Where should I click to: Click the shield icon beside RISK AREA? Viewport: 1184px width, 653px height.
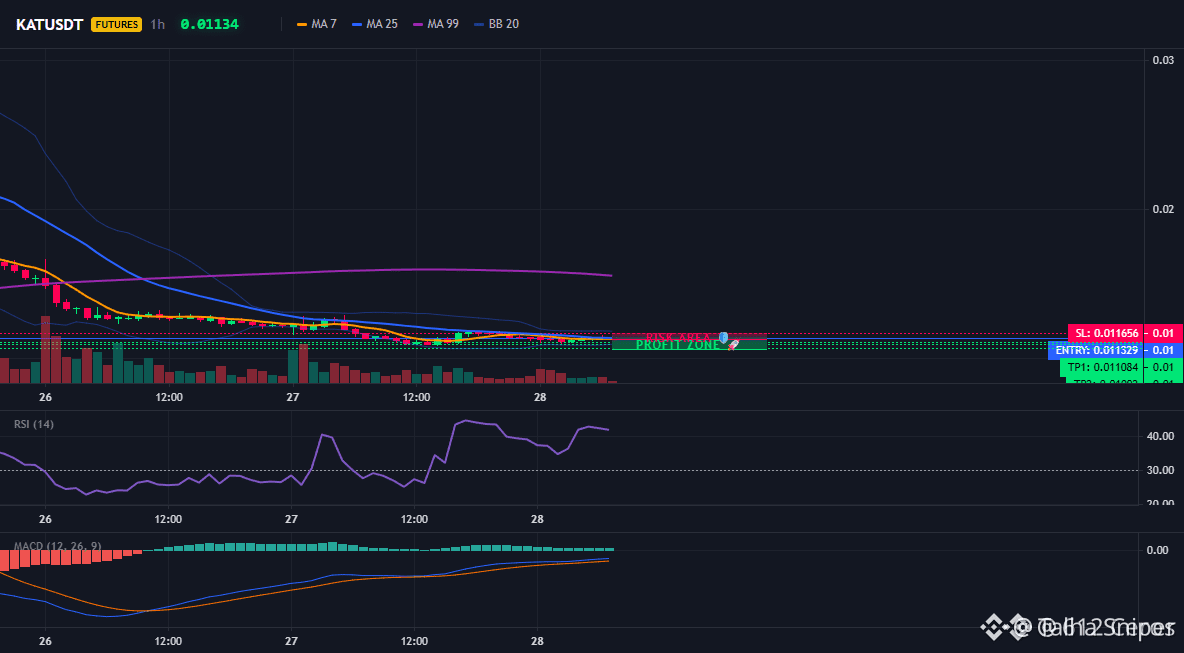tap(723, 337)
